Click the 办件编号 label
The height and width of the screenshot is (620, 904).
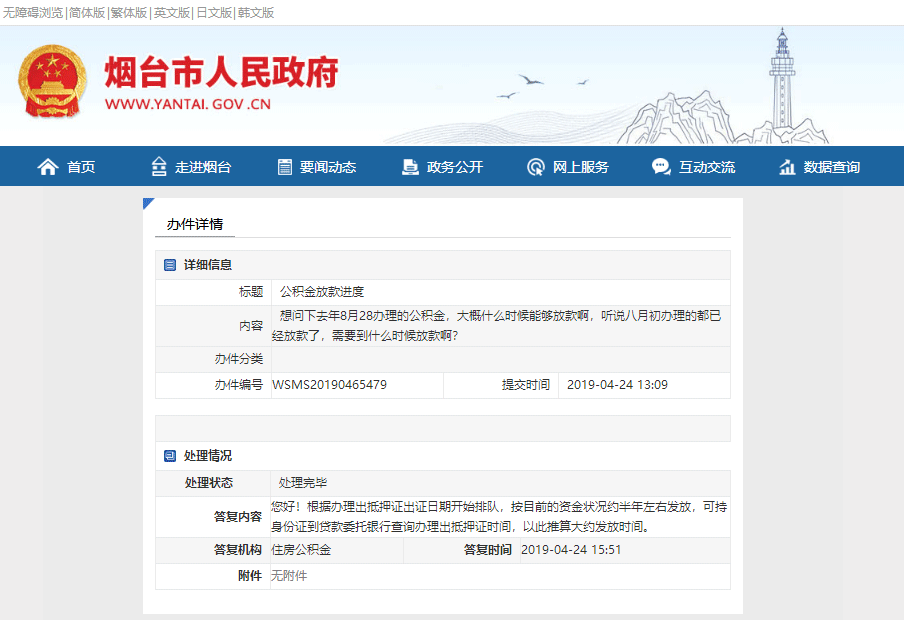239,385
